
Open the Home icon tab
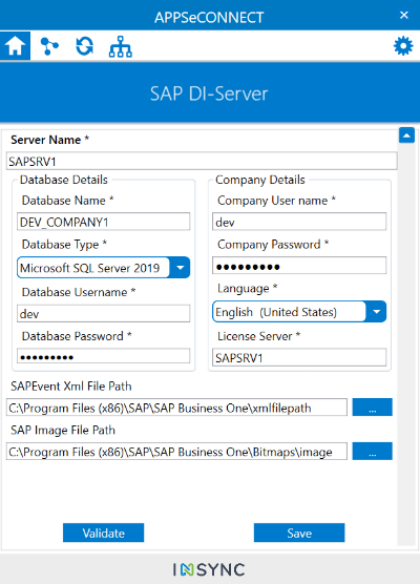(15, 46)
